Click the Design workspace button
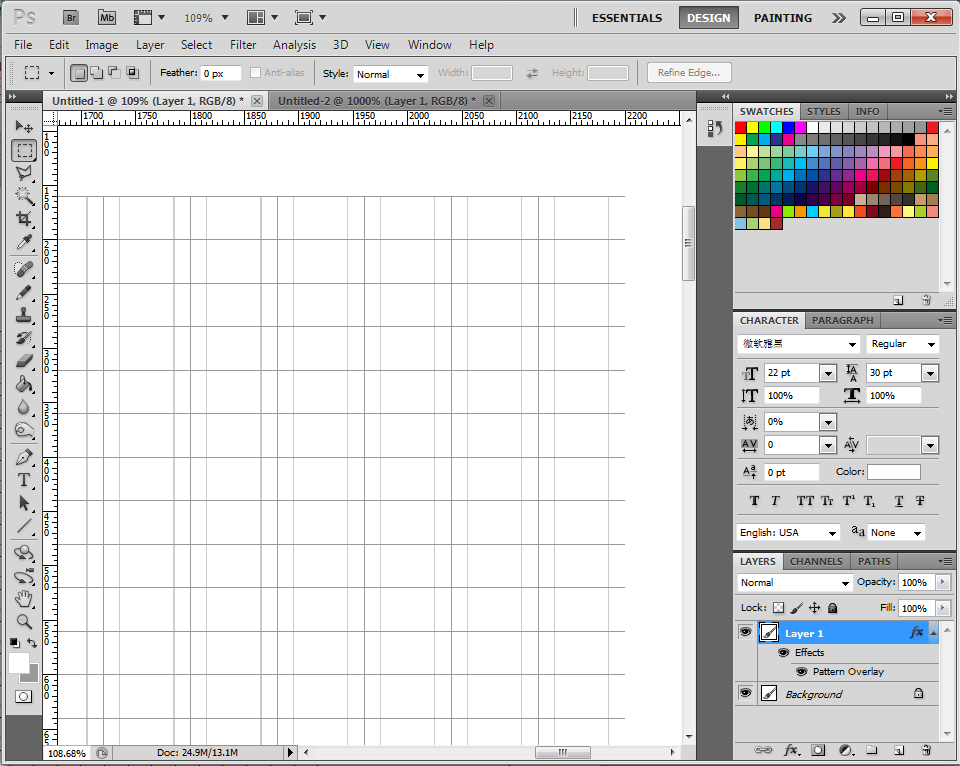Image resolution: width=960 pixels, height=766 pixels. tap(709, 18)
